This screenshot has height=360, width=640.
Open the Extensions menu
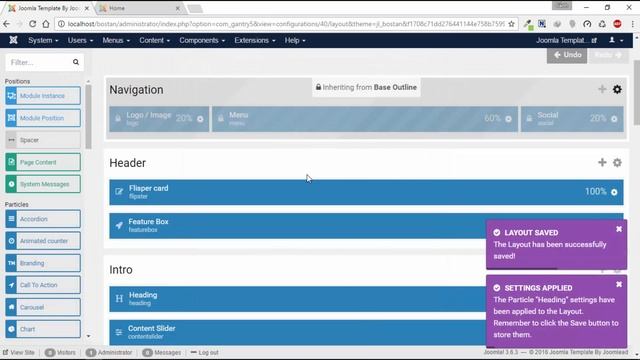(x=255, y=40)
